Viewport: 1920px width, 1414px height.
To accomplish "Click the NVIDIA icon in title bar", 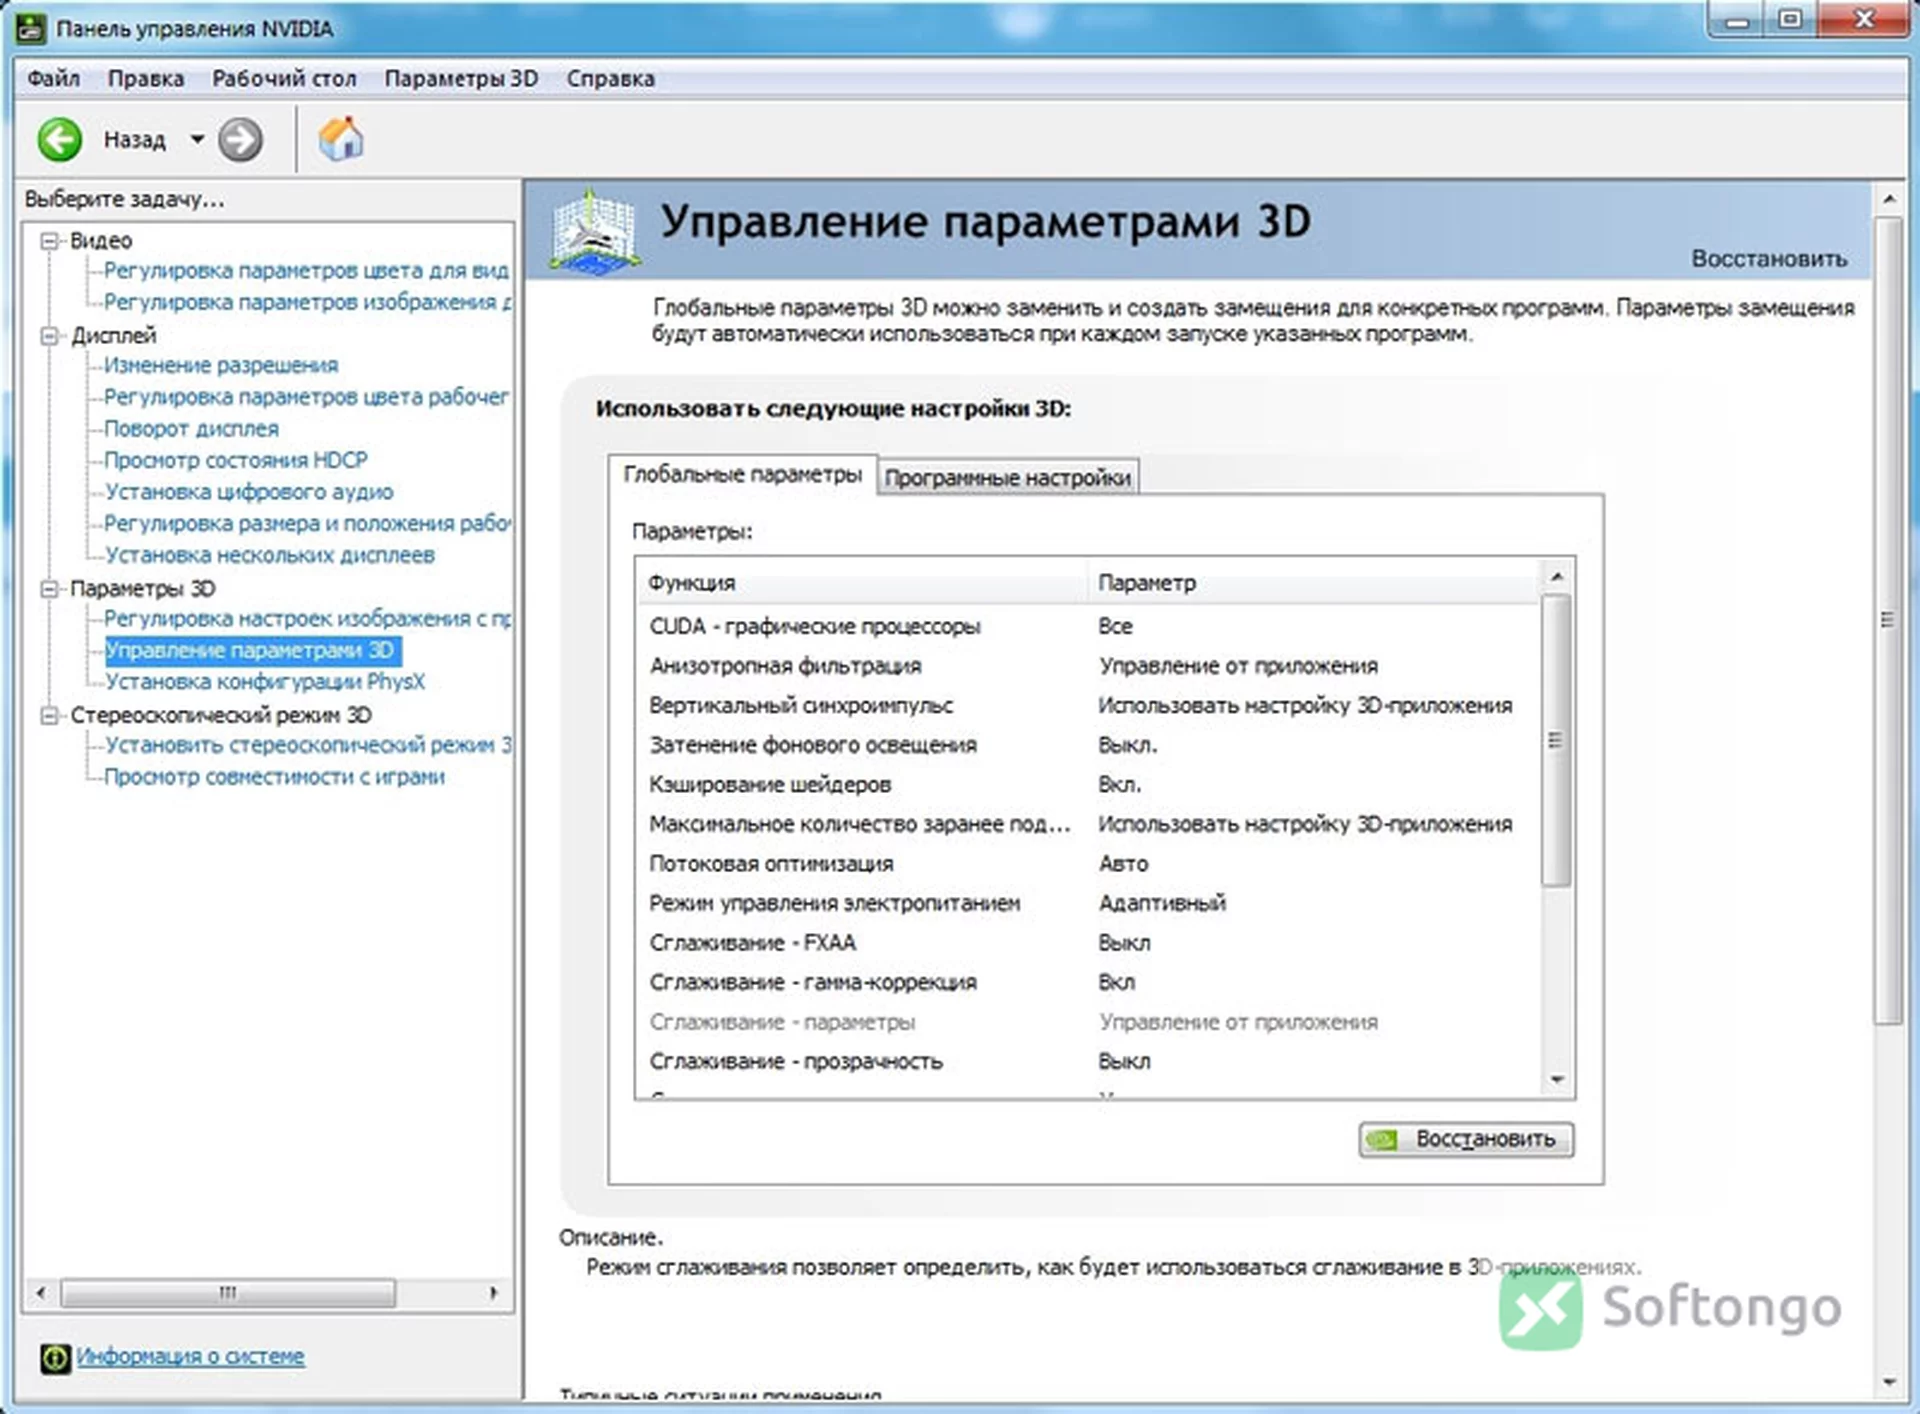I will tap(31, 28).
